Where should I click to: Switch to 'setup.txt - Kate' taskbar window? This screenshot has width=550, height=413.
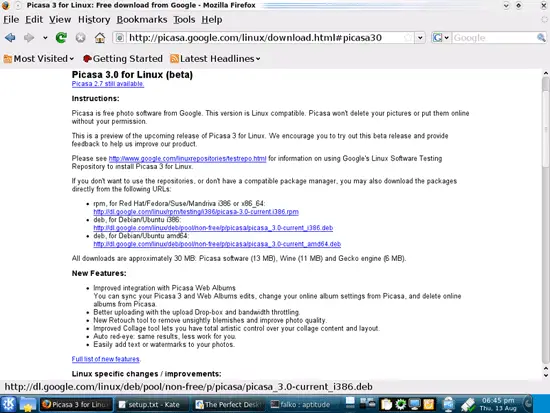151,405
